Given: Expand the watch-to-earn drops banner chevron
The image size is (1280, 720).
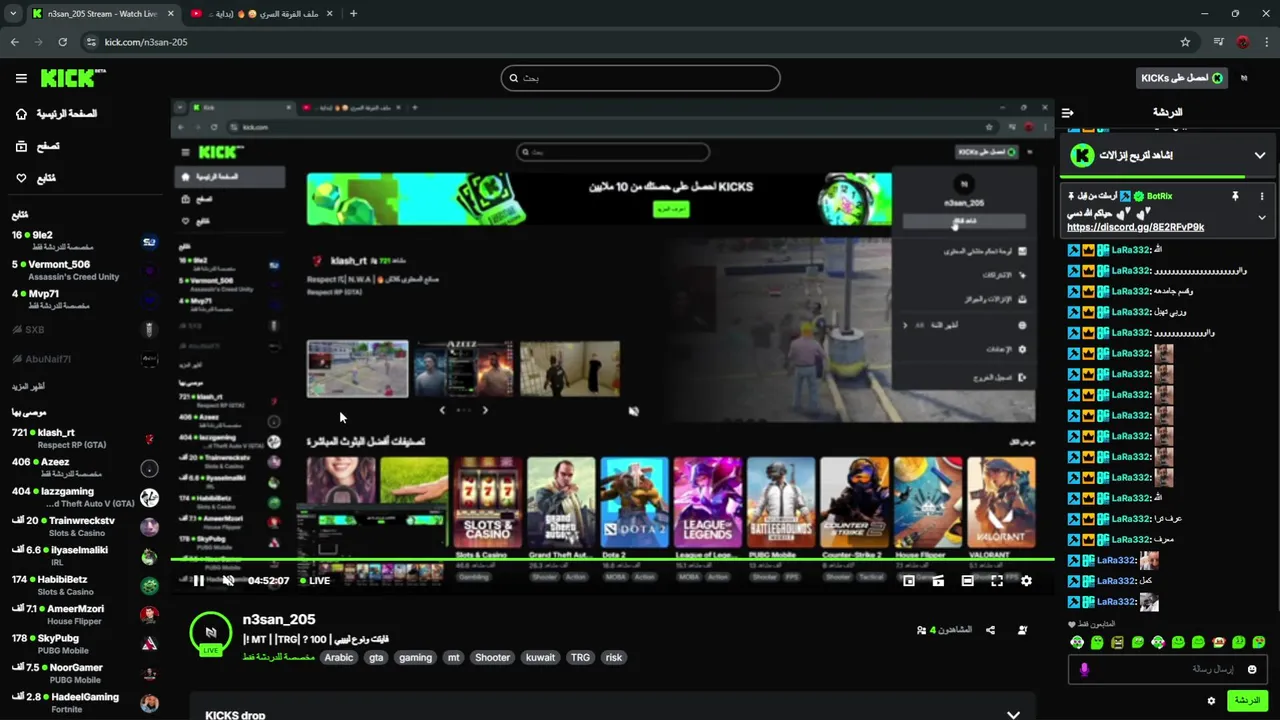Looking at the screenshot, I should (x=1260, y=155).
